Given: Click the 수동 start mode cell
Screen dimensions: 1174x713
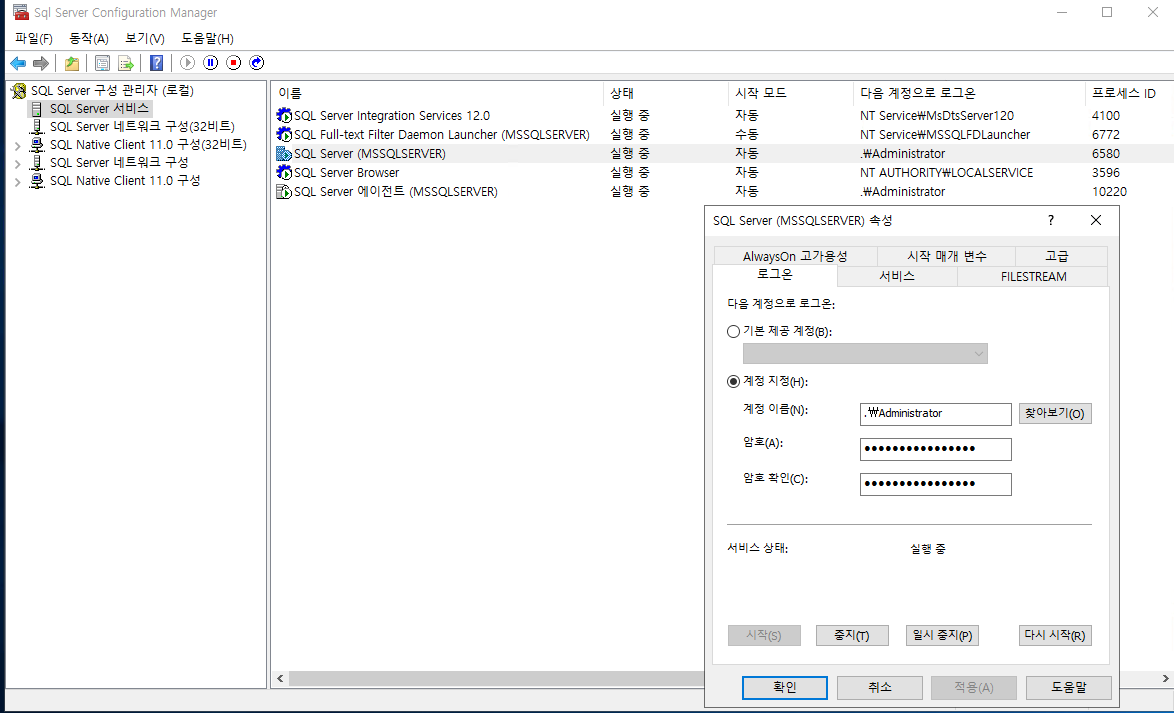Looking at the screenshot, I should 746,134.
